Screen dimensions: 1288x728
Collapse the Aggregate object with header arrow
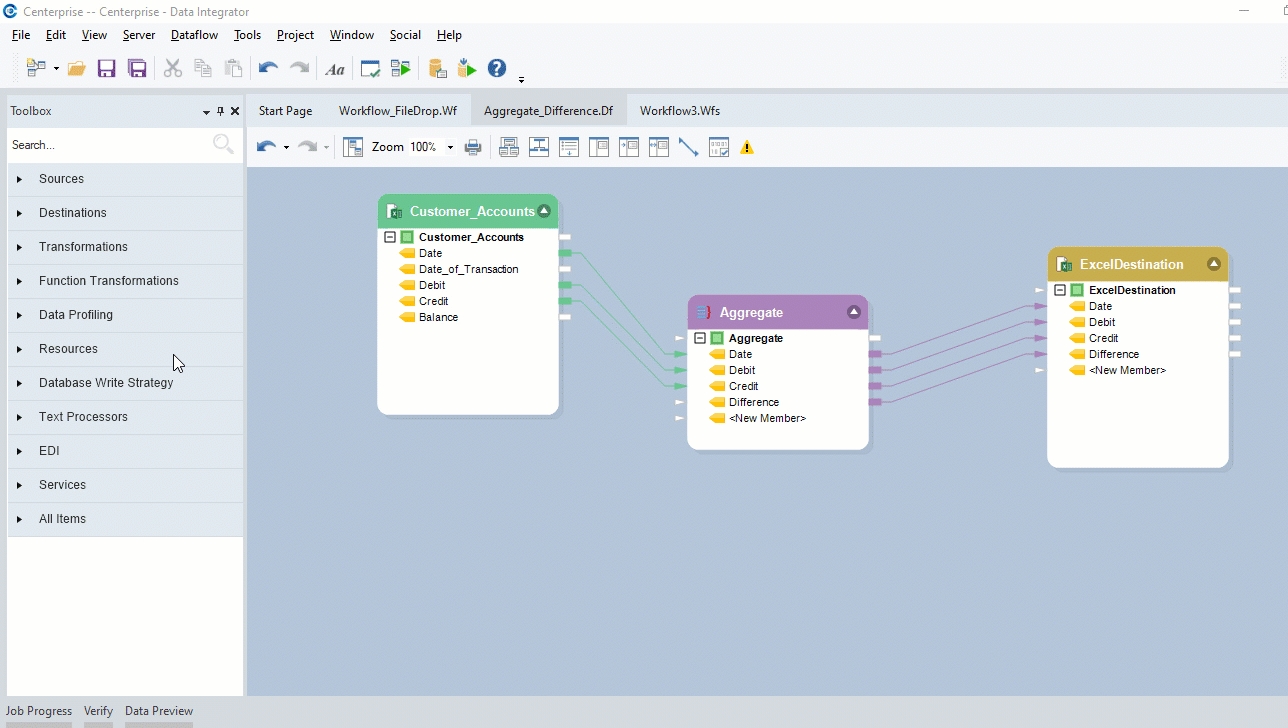[854, 312]
